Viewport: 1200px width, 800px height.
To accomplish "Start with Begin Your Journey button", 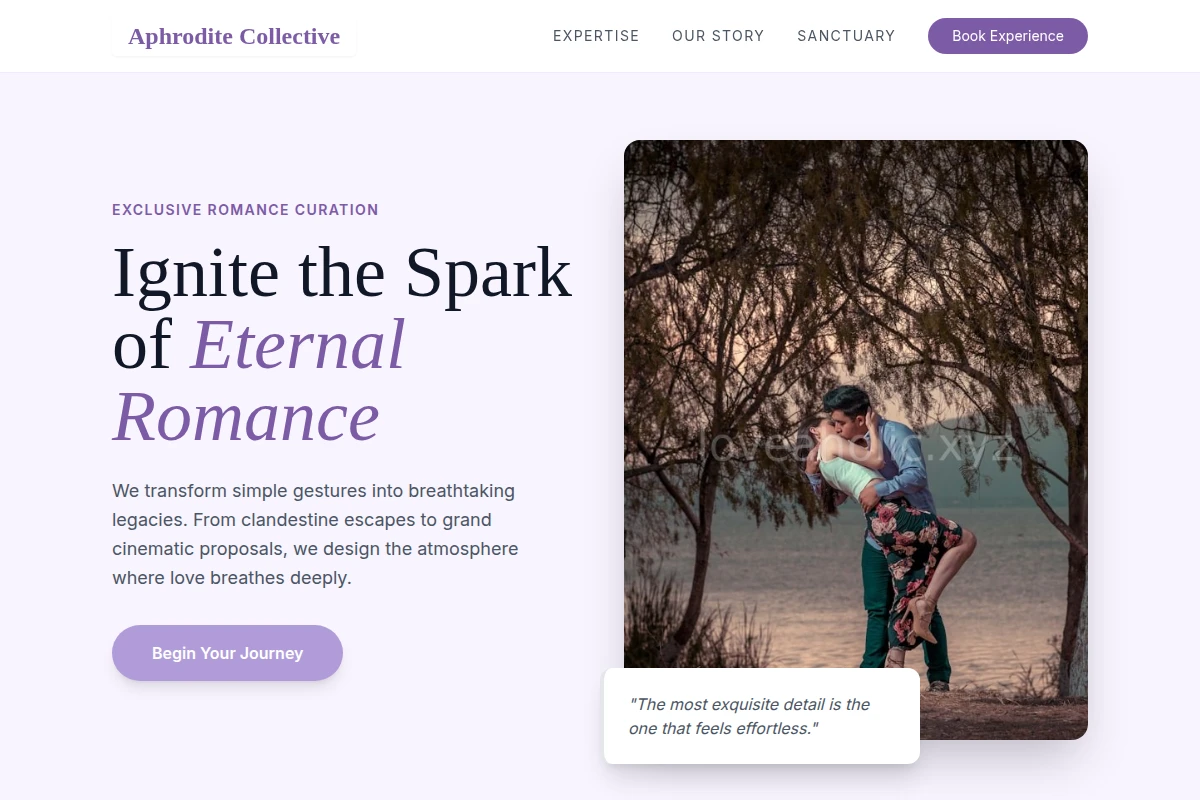I will coord(227,653).
